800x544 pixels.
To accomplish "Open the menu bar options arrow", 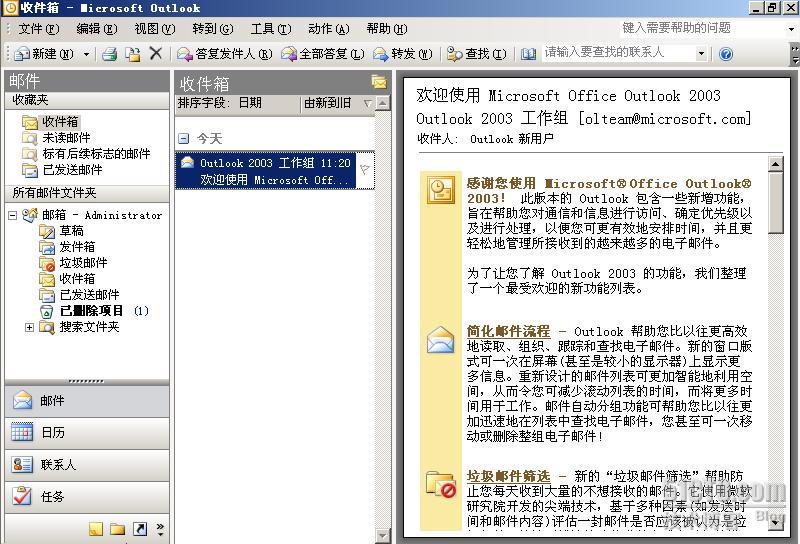I will pyautogui.click(x=792, y=29).
